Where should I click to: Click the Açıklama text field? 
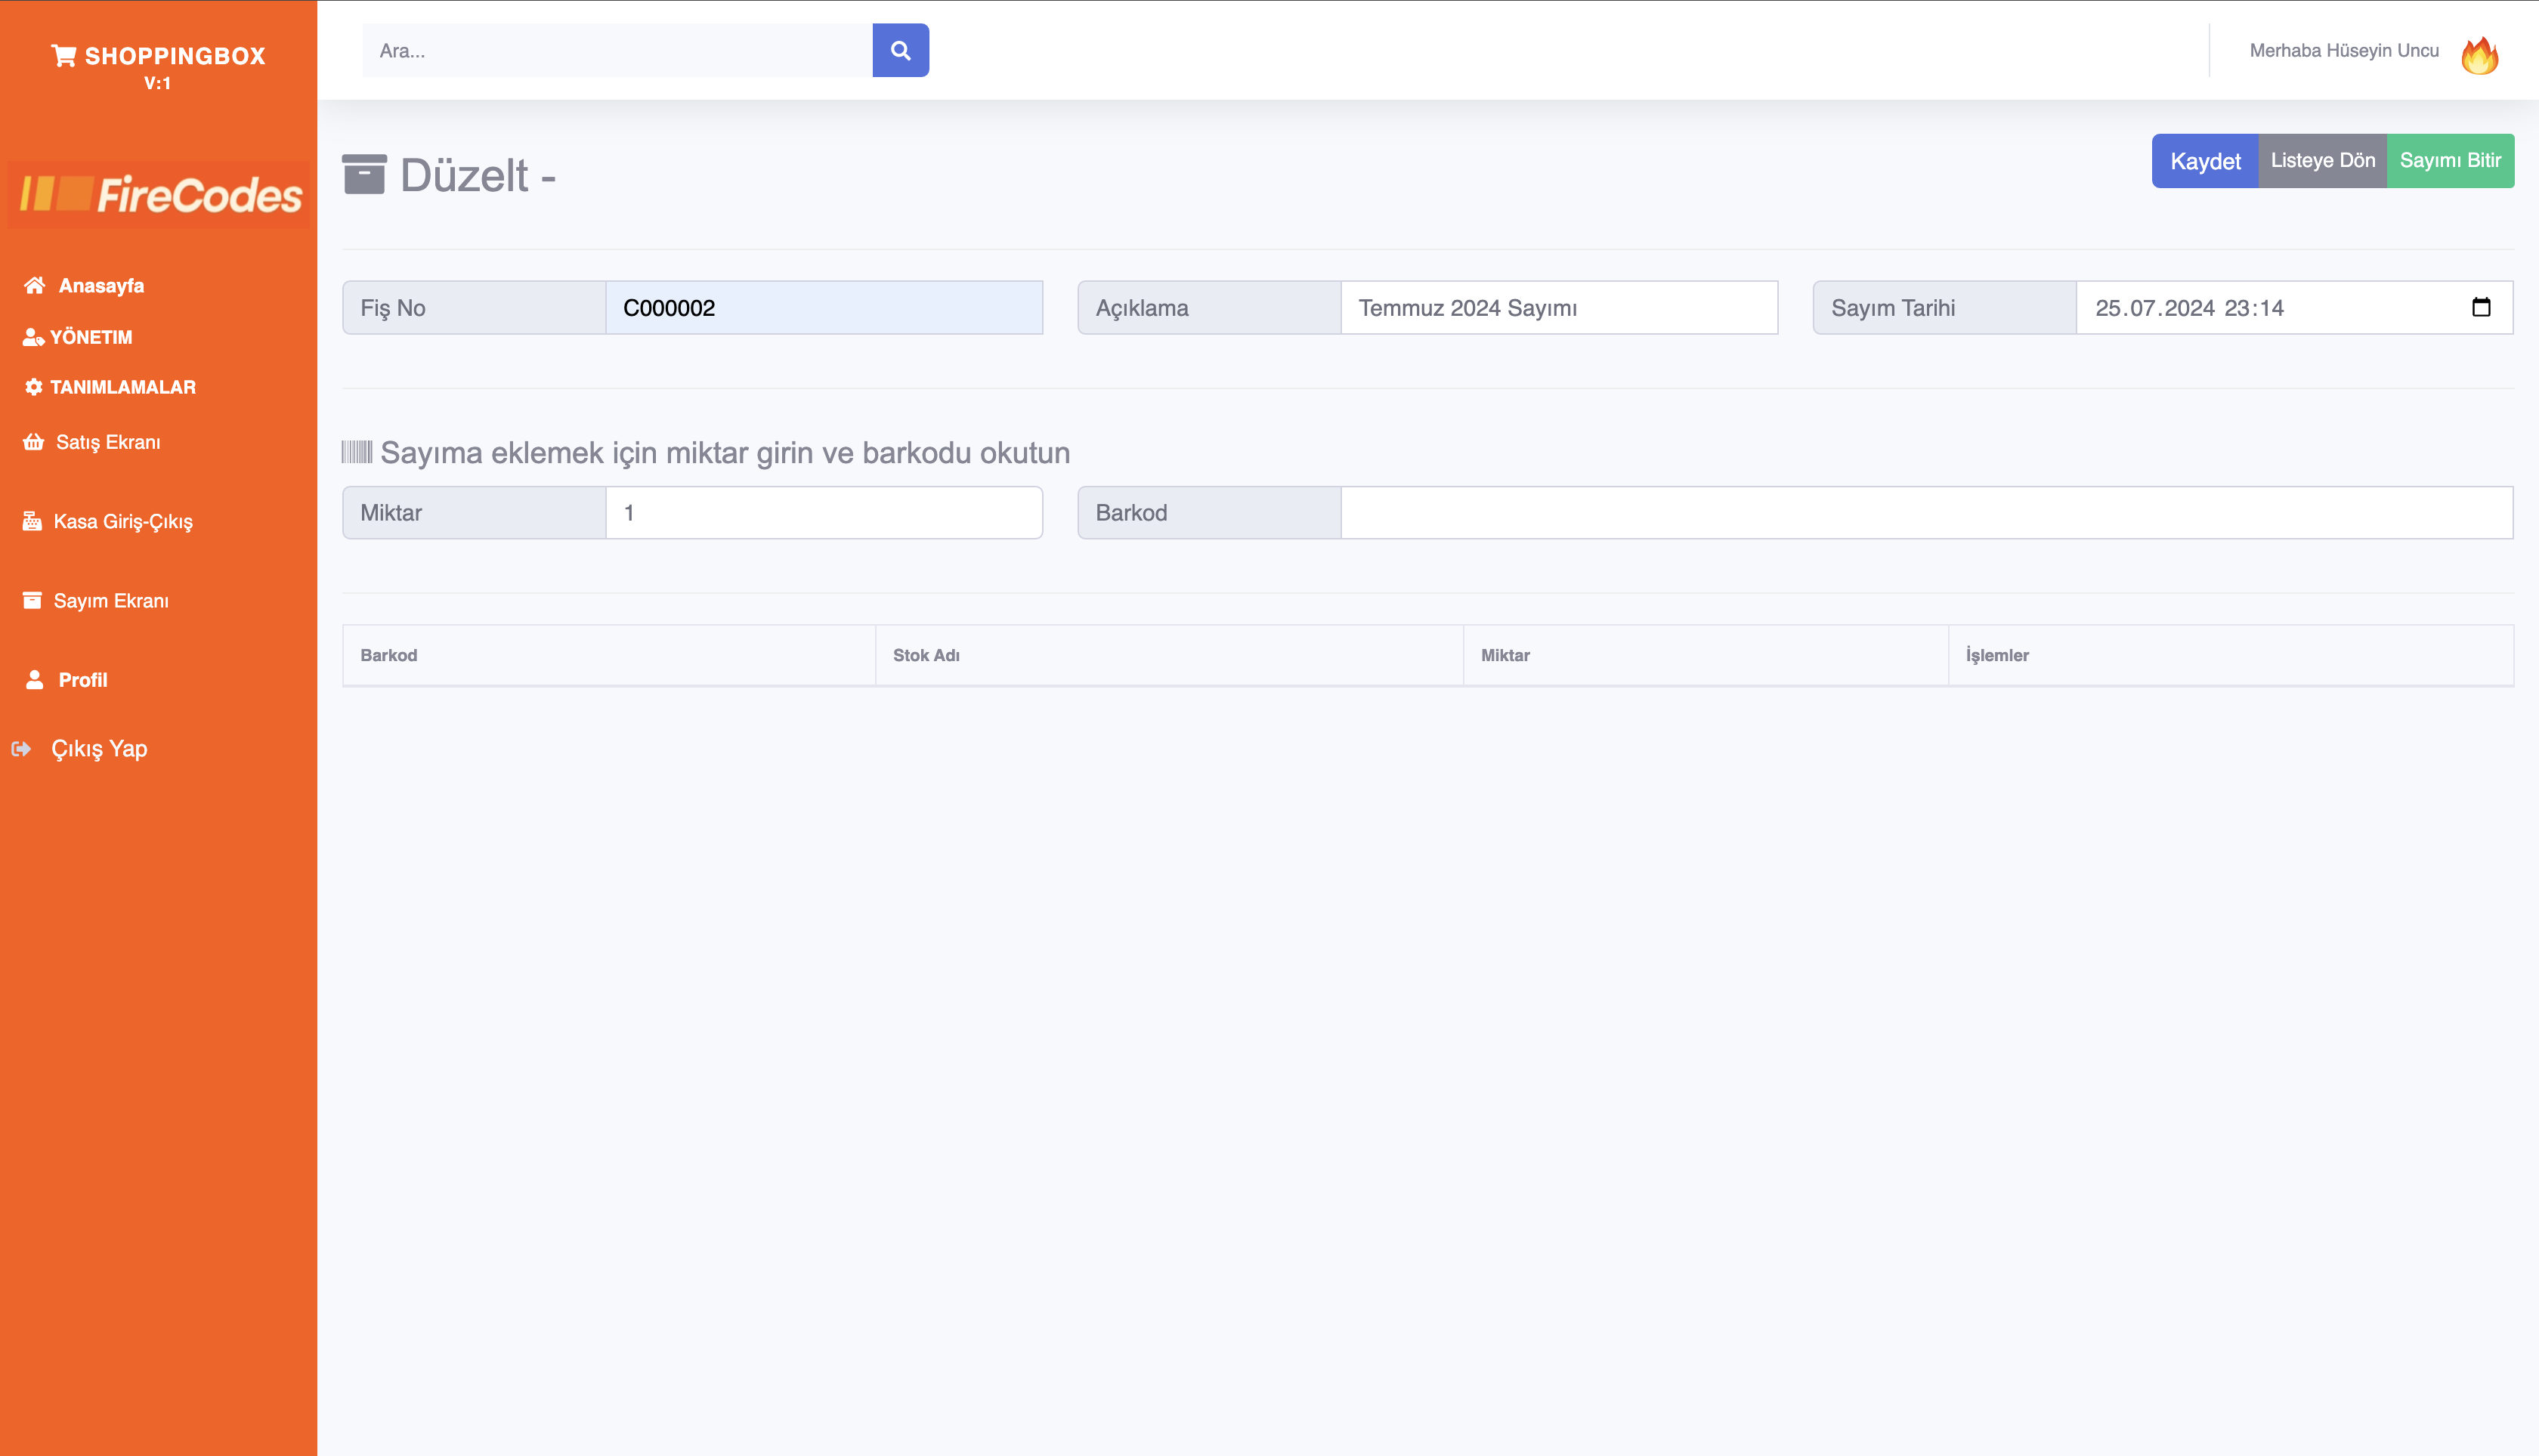[1558, 308]
